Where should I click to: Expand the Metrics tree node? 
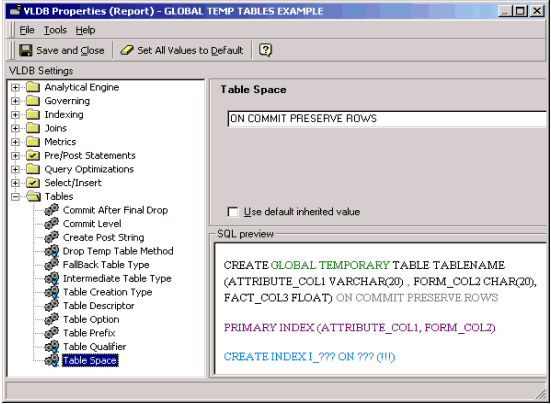pyautogui.click(x=15, y=142)
